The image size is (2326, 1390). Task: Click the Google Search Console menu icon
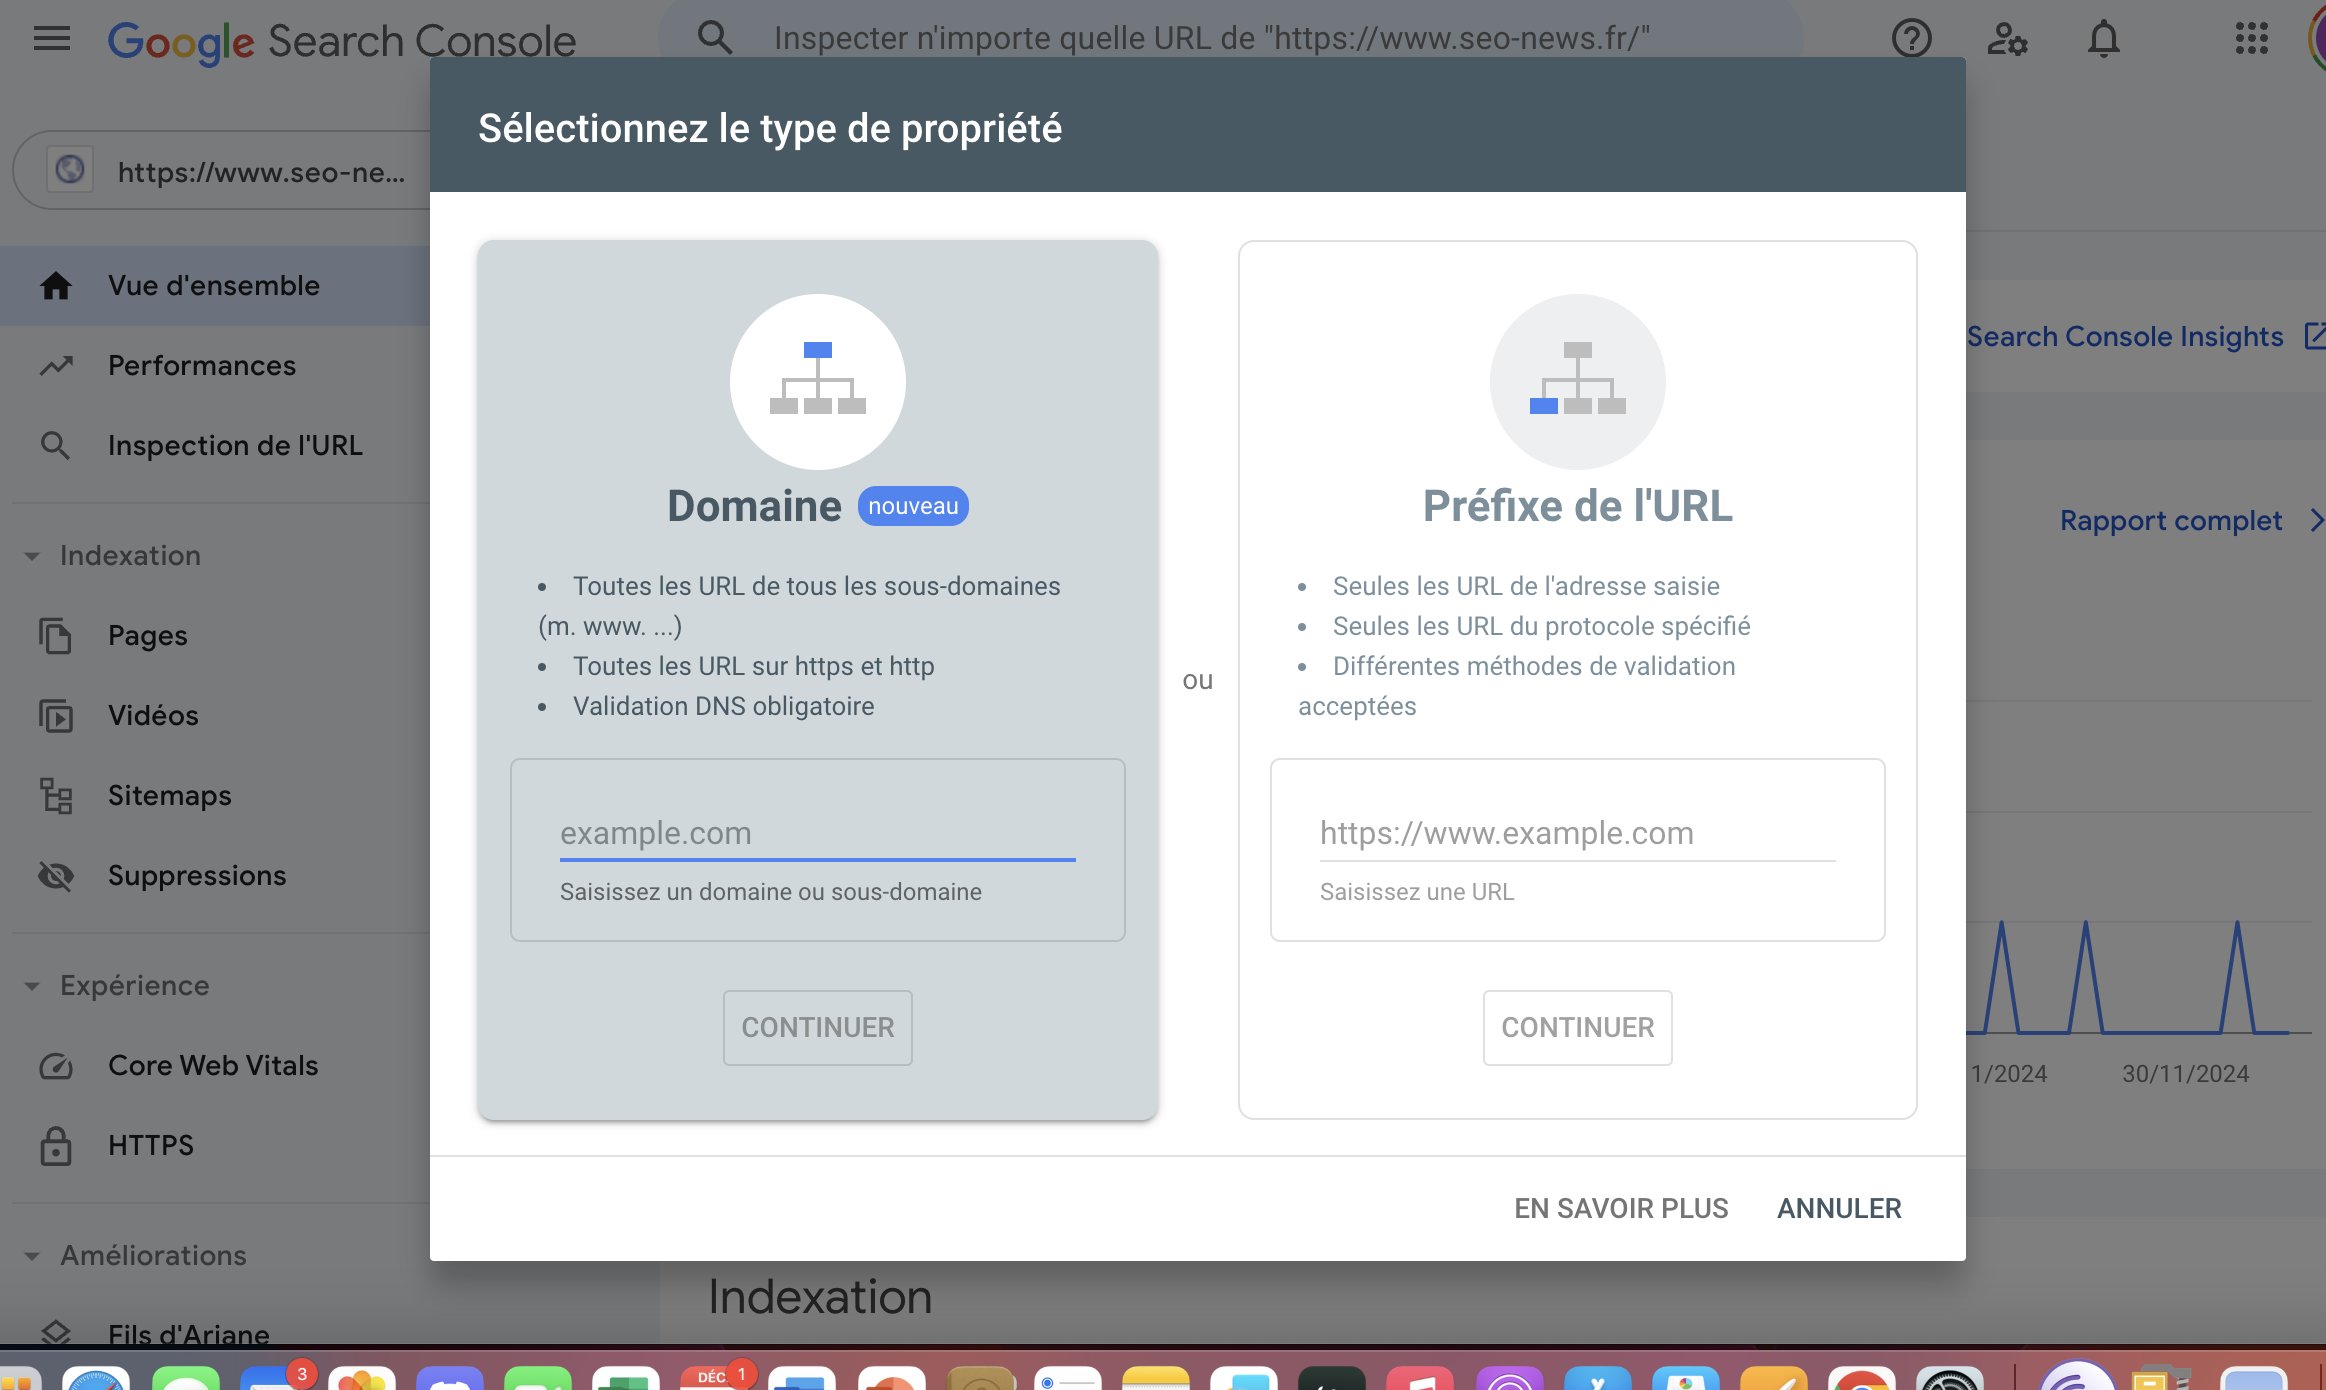tap(51, 38)
